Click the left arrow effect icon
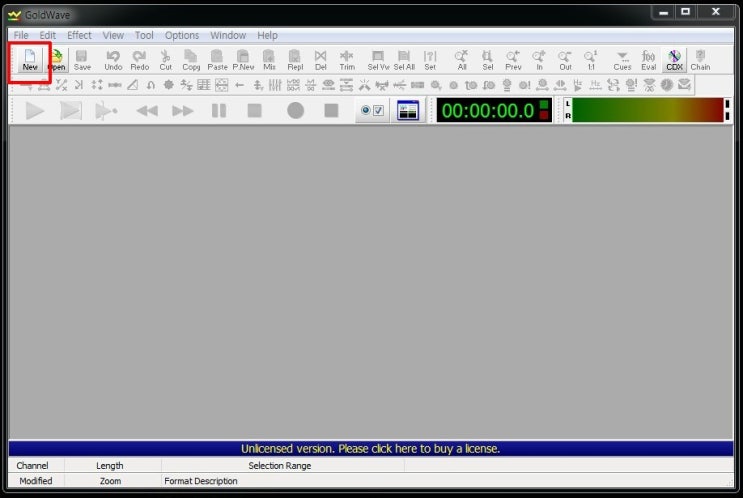 point(239,85)
